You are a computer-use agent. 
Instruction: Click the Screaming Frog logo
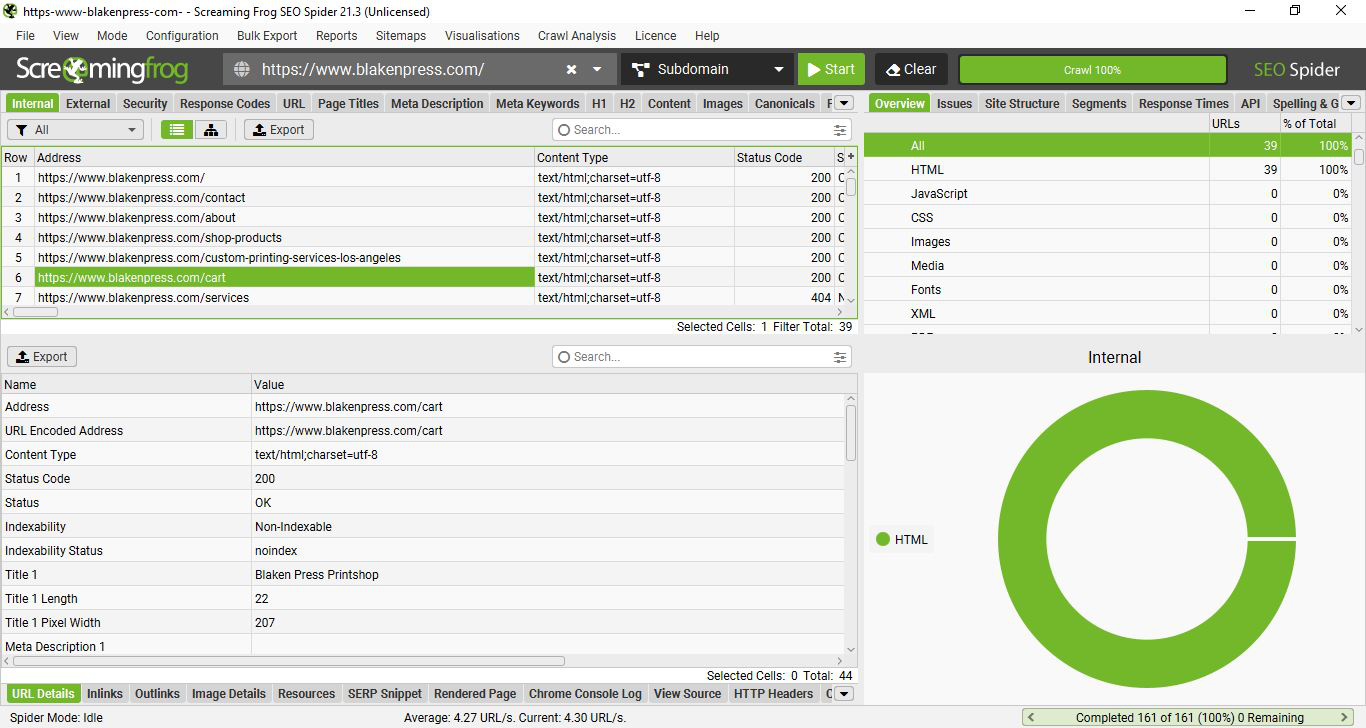102,70
